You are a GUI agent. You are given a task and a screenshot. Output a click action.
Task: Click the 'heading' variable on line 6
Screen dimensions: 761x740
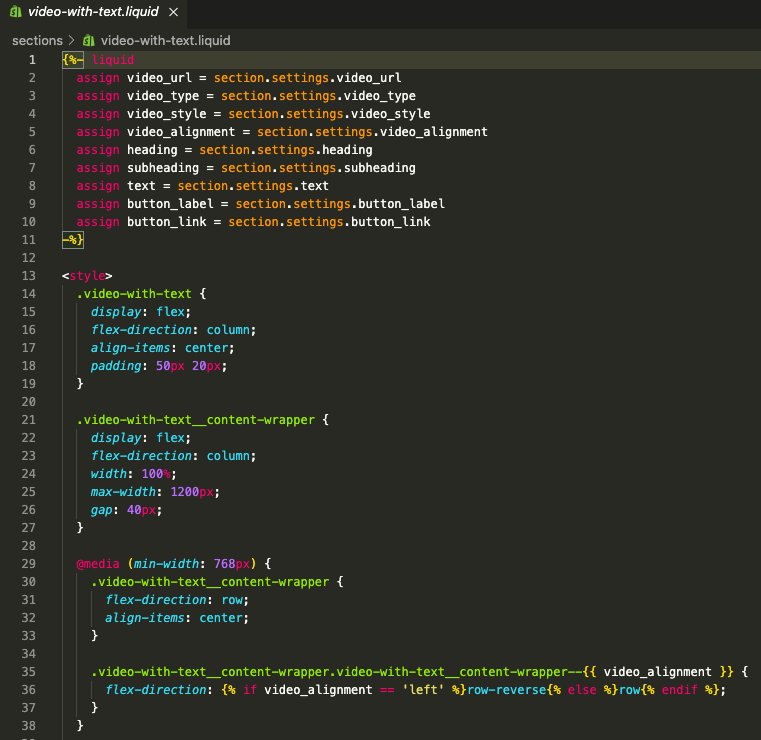point(152,149)
